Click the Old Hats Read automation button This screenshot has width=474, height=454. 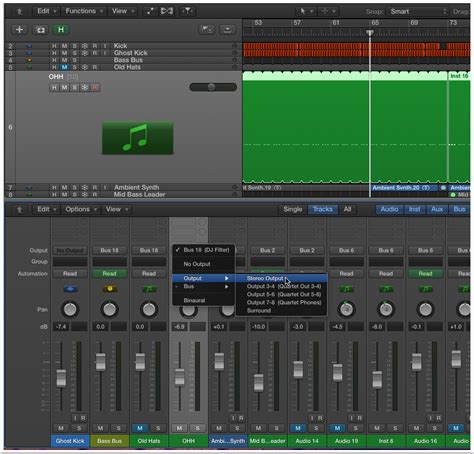click(x=149, y=274)
